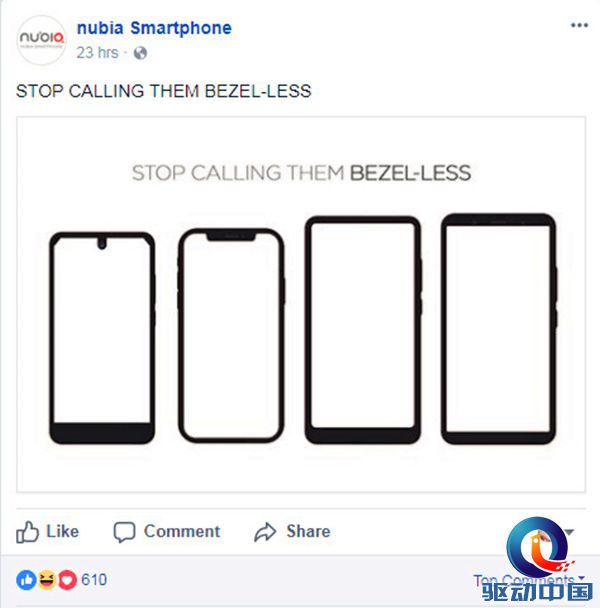
Task: Click the second phone with wide notch
Action: coord(231,336)
